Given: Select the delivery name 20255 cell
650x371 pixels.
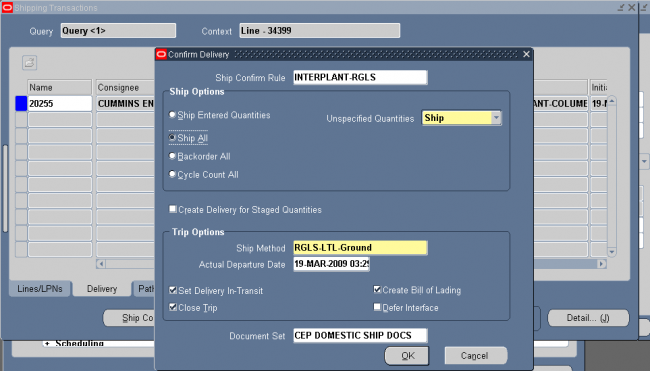Looking at the screenshot, I should [x=60, y=104].
